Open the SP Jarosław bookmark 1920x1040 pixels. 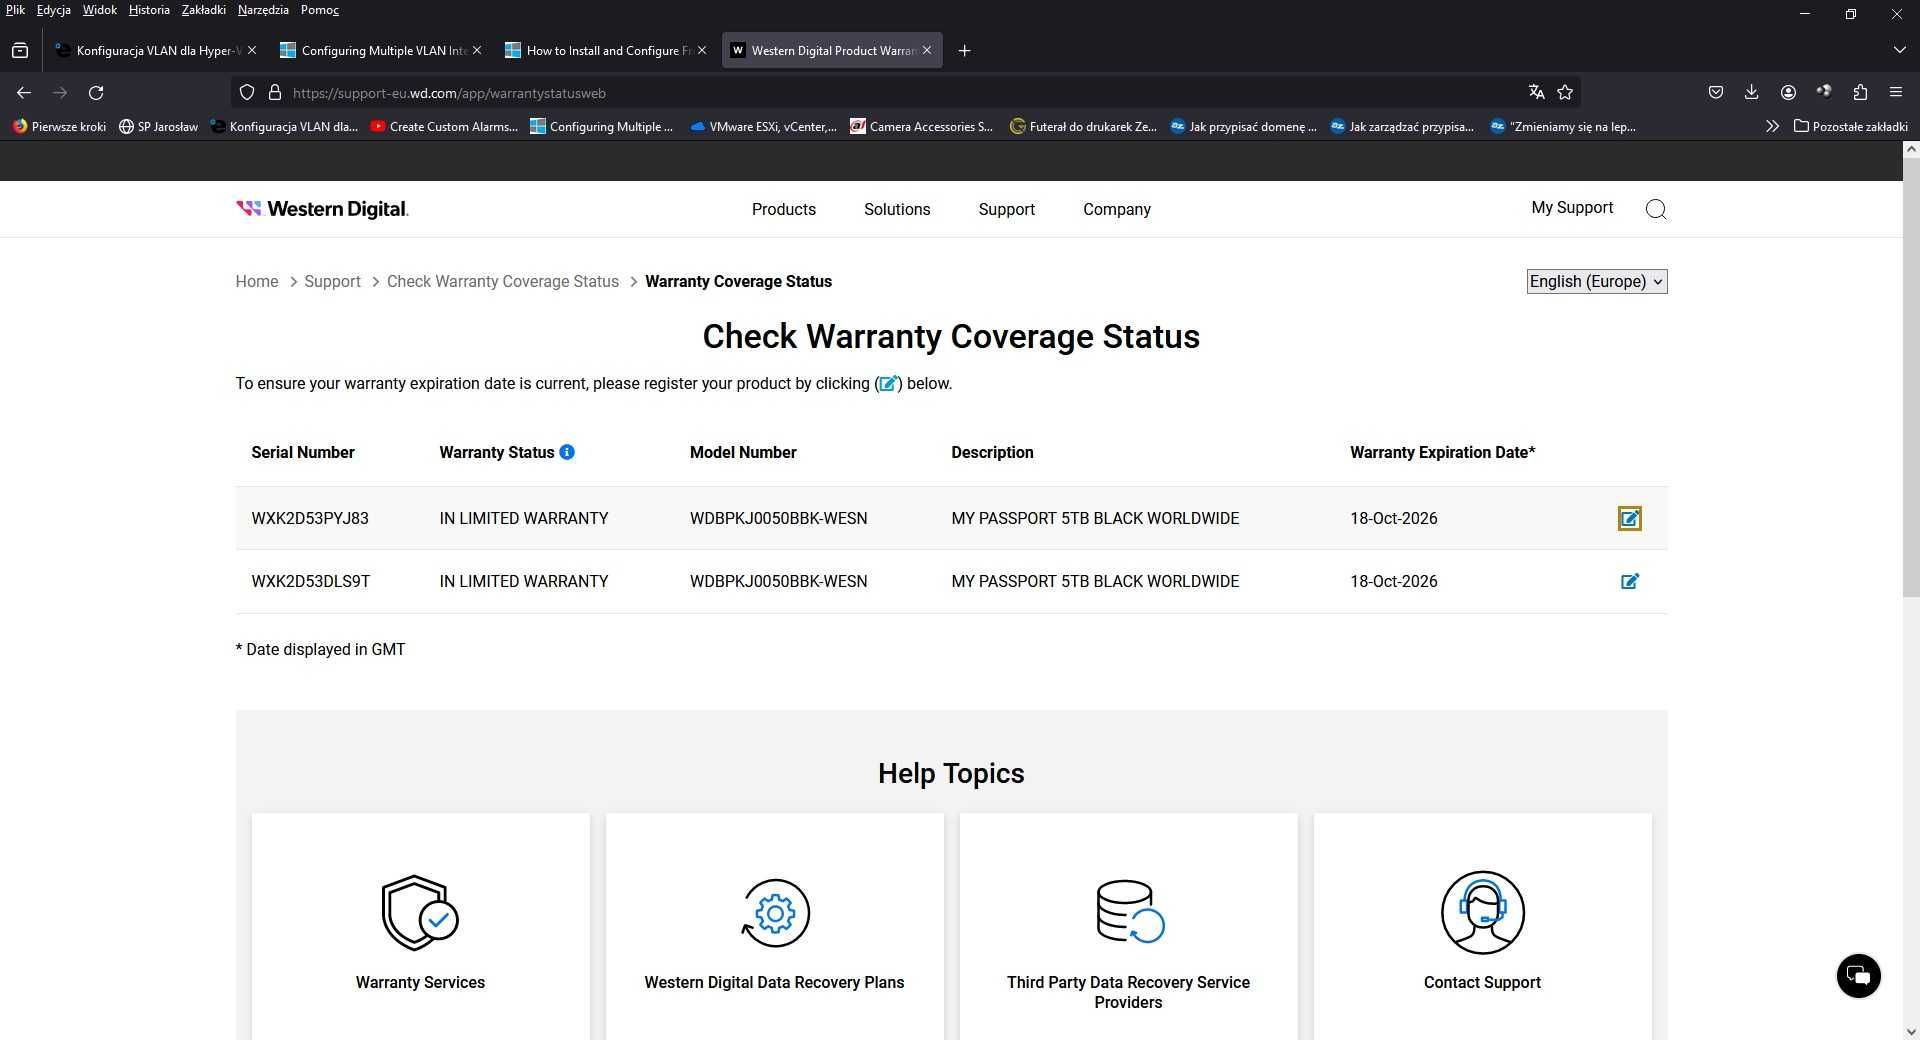pos(158,126)
